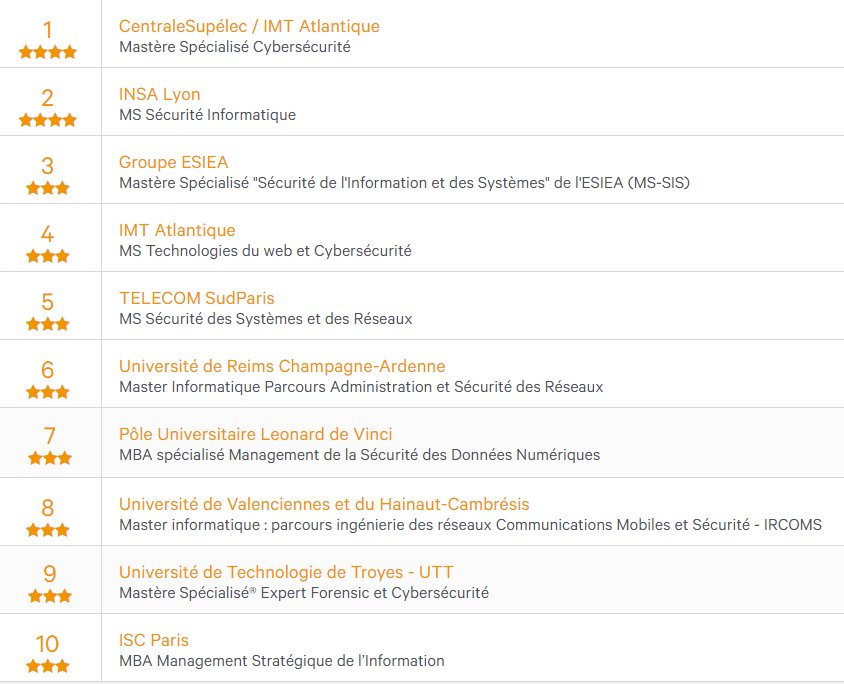844x684 pixels.
Task: Click the three-star rating under rank 10
Action: click(x=47, y=666)
